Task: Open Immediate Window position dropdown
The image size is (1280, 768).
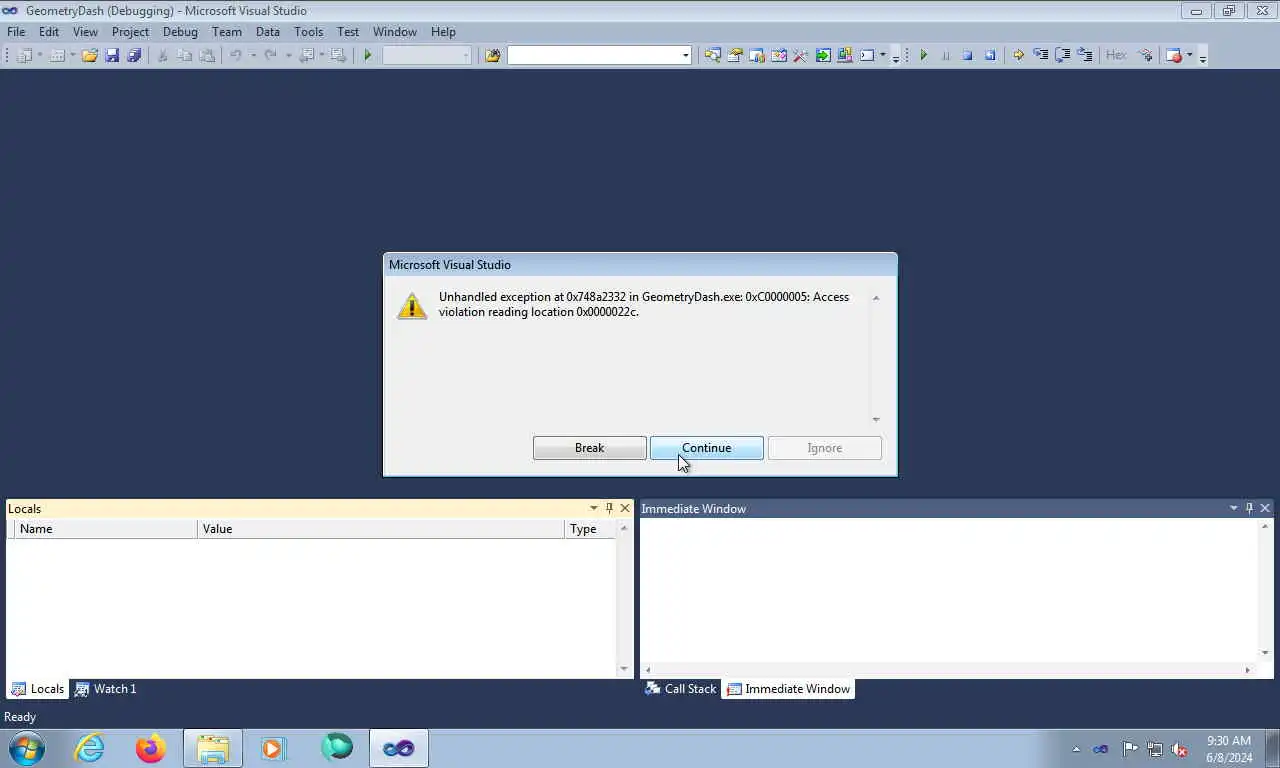Action: 1233,508
